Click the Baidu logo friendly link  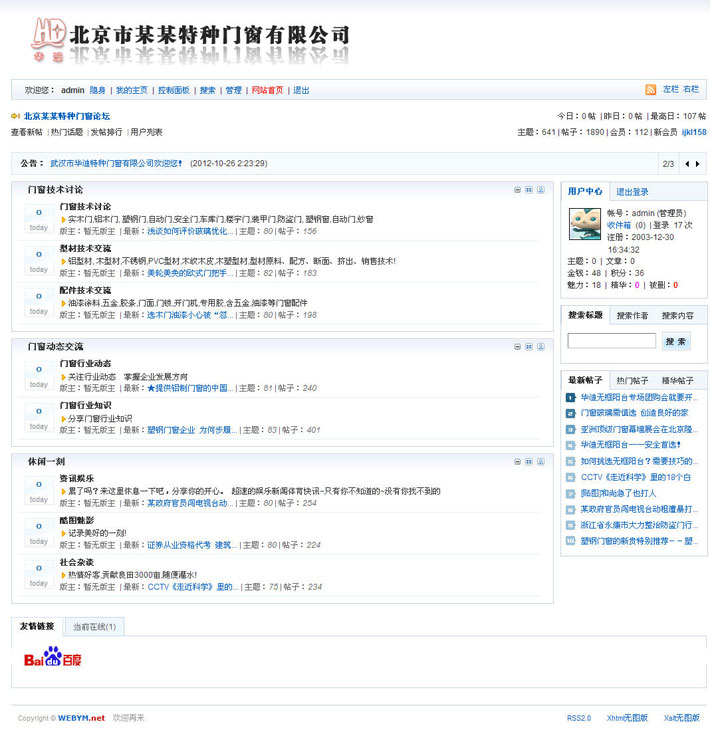[53, 658]
